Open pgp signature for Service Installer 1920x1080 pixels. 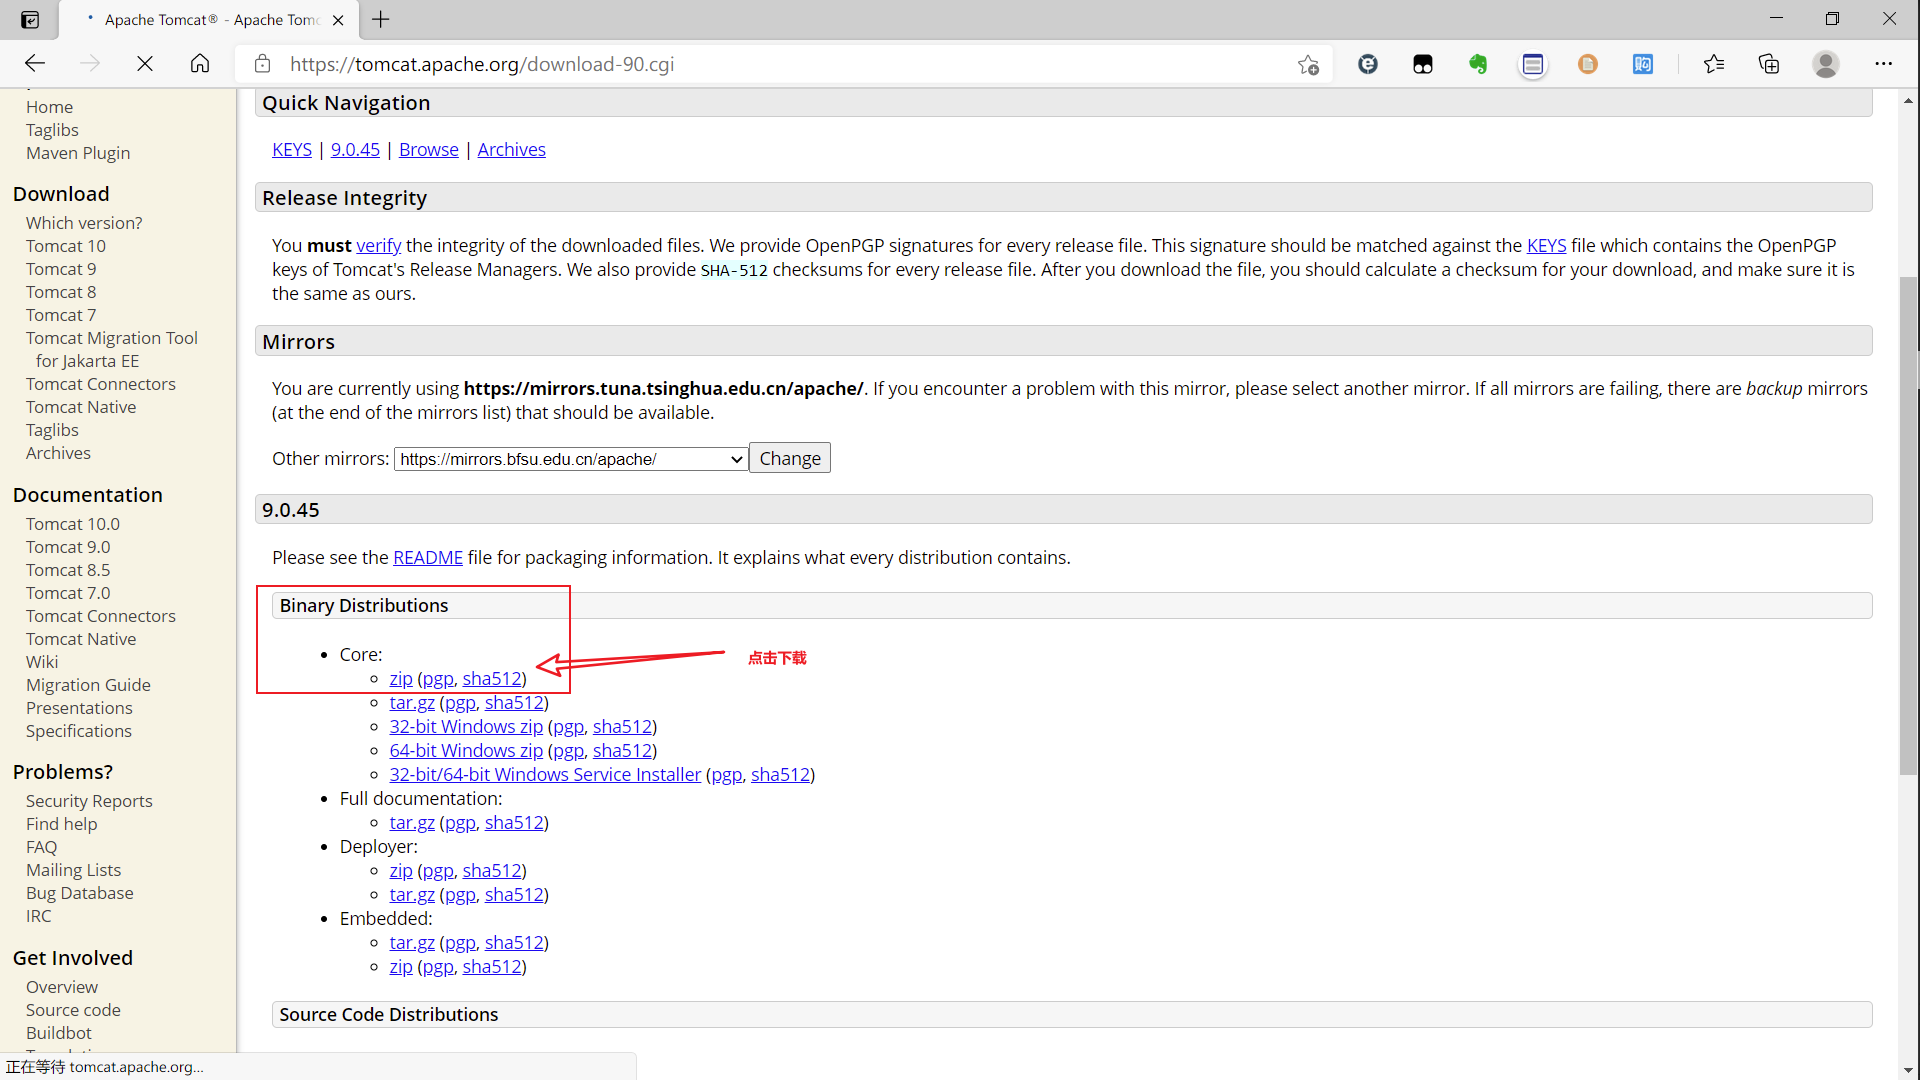726,774
